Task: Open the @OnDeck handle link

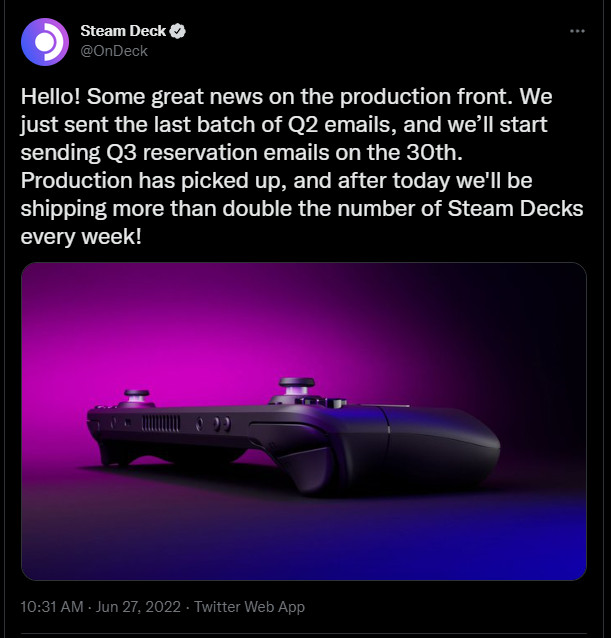Action: pos(114,51)
